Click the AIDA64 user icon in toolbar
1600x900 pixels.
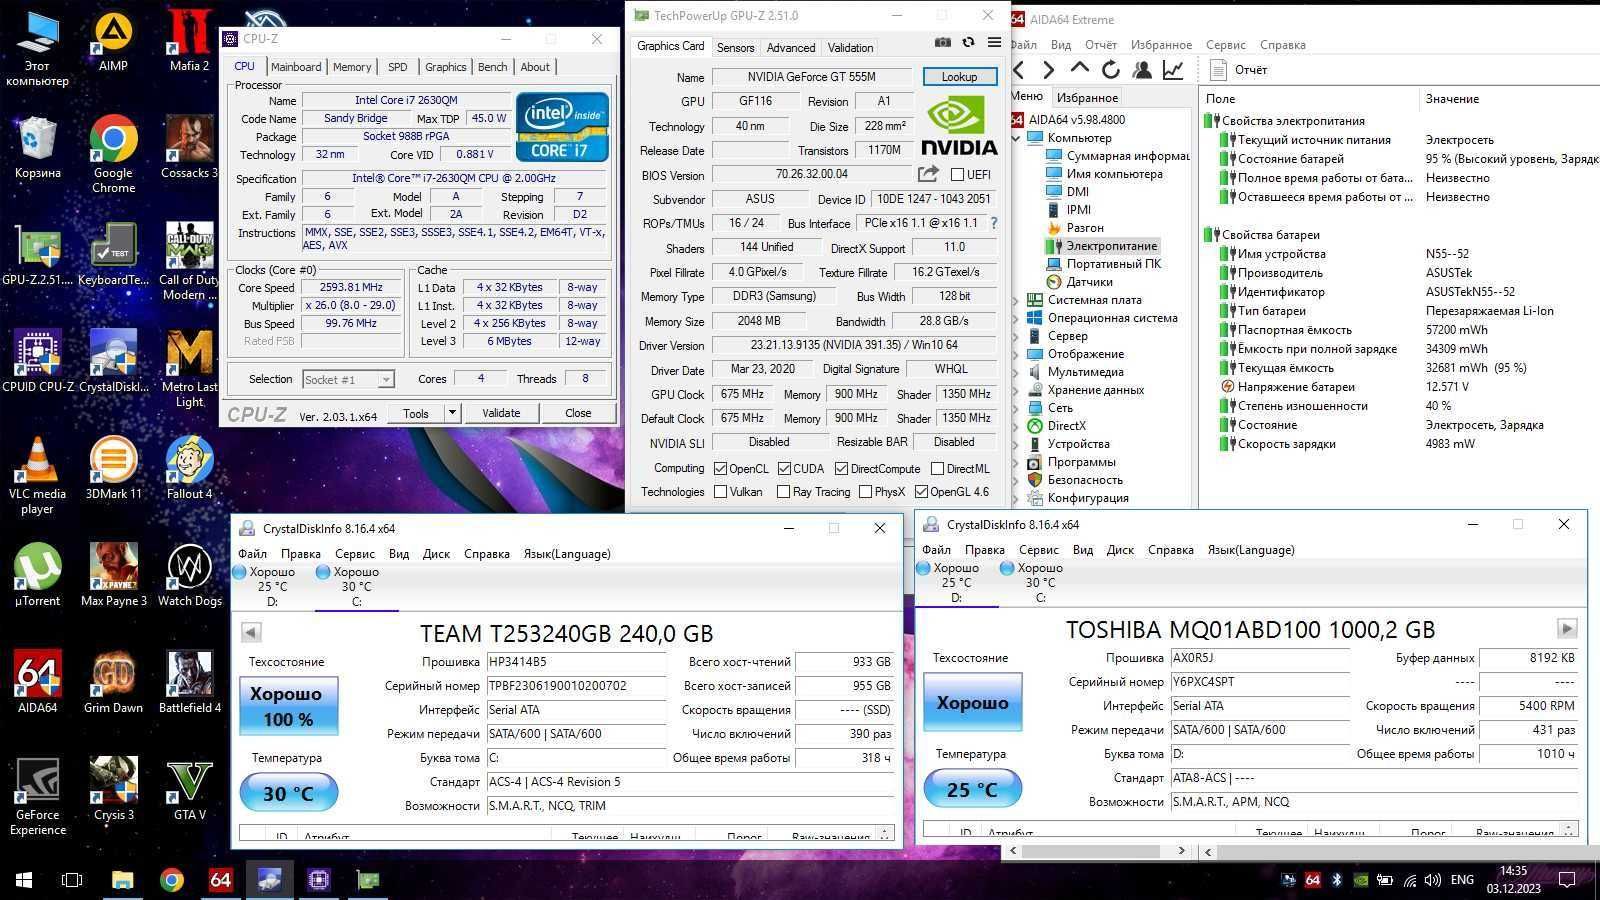click(x=1141, y=69)
